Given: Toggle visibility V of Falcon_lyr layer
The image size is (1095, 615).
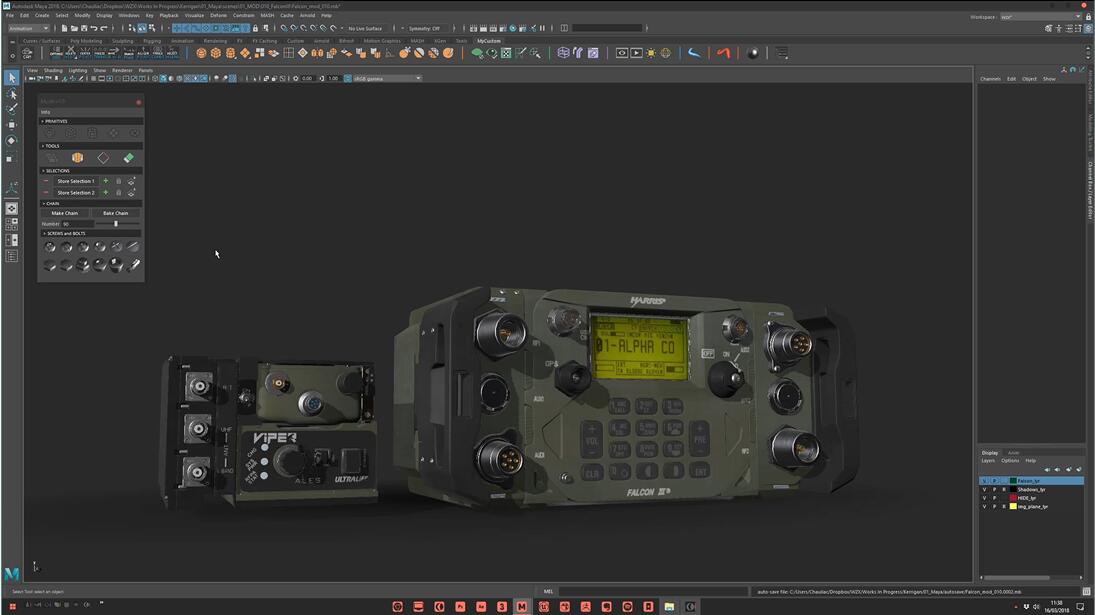Looking at the screenshot, I should (x=985, y=481).
